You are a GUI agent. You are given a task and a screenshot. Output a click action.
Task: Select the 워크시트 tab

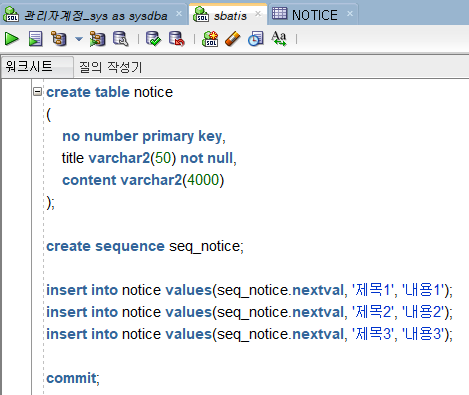(37, 67)
